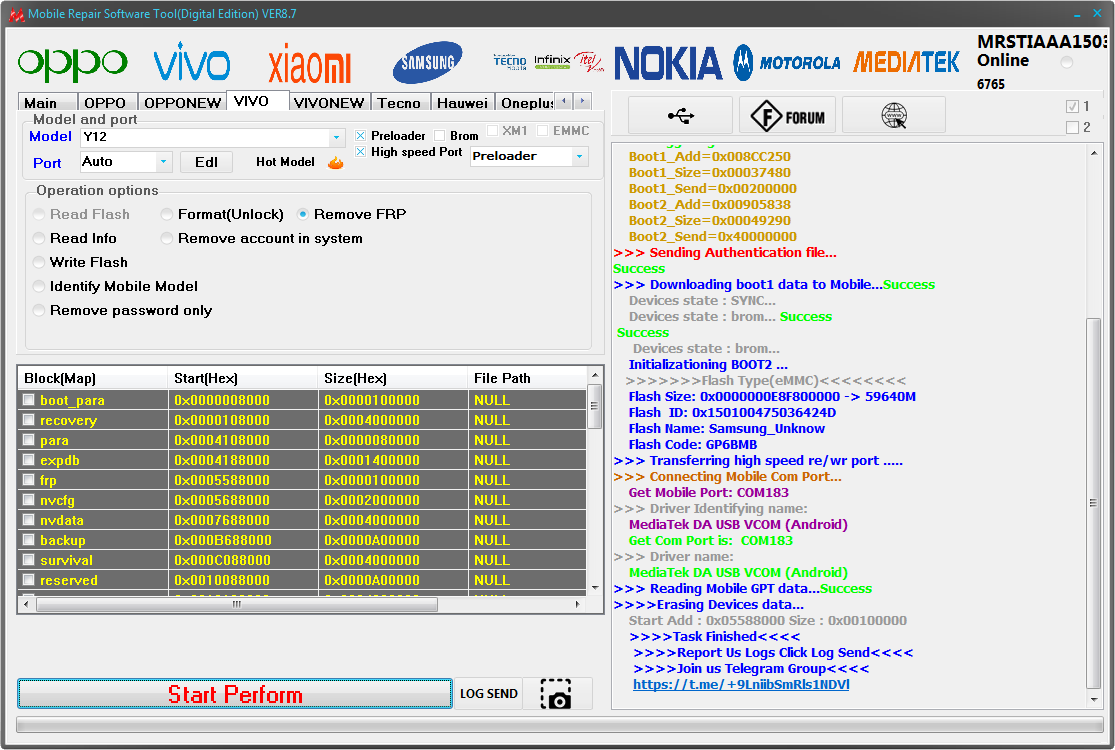Click the MediaTek brand logo
The height and width of the screenshot is (750, 1115).
[906, 63]
